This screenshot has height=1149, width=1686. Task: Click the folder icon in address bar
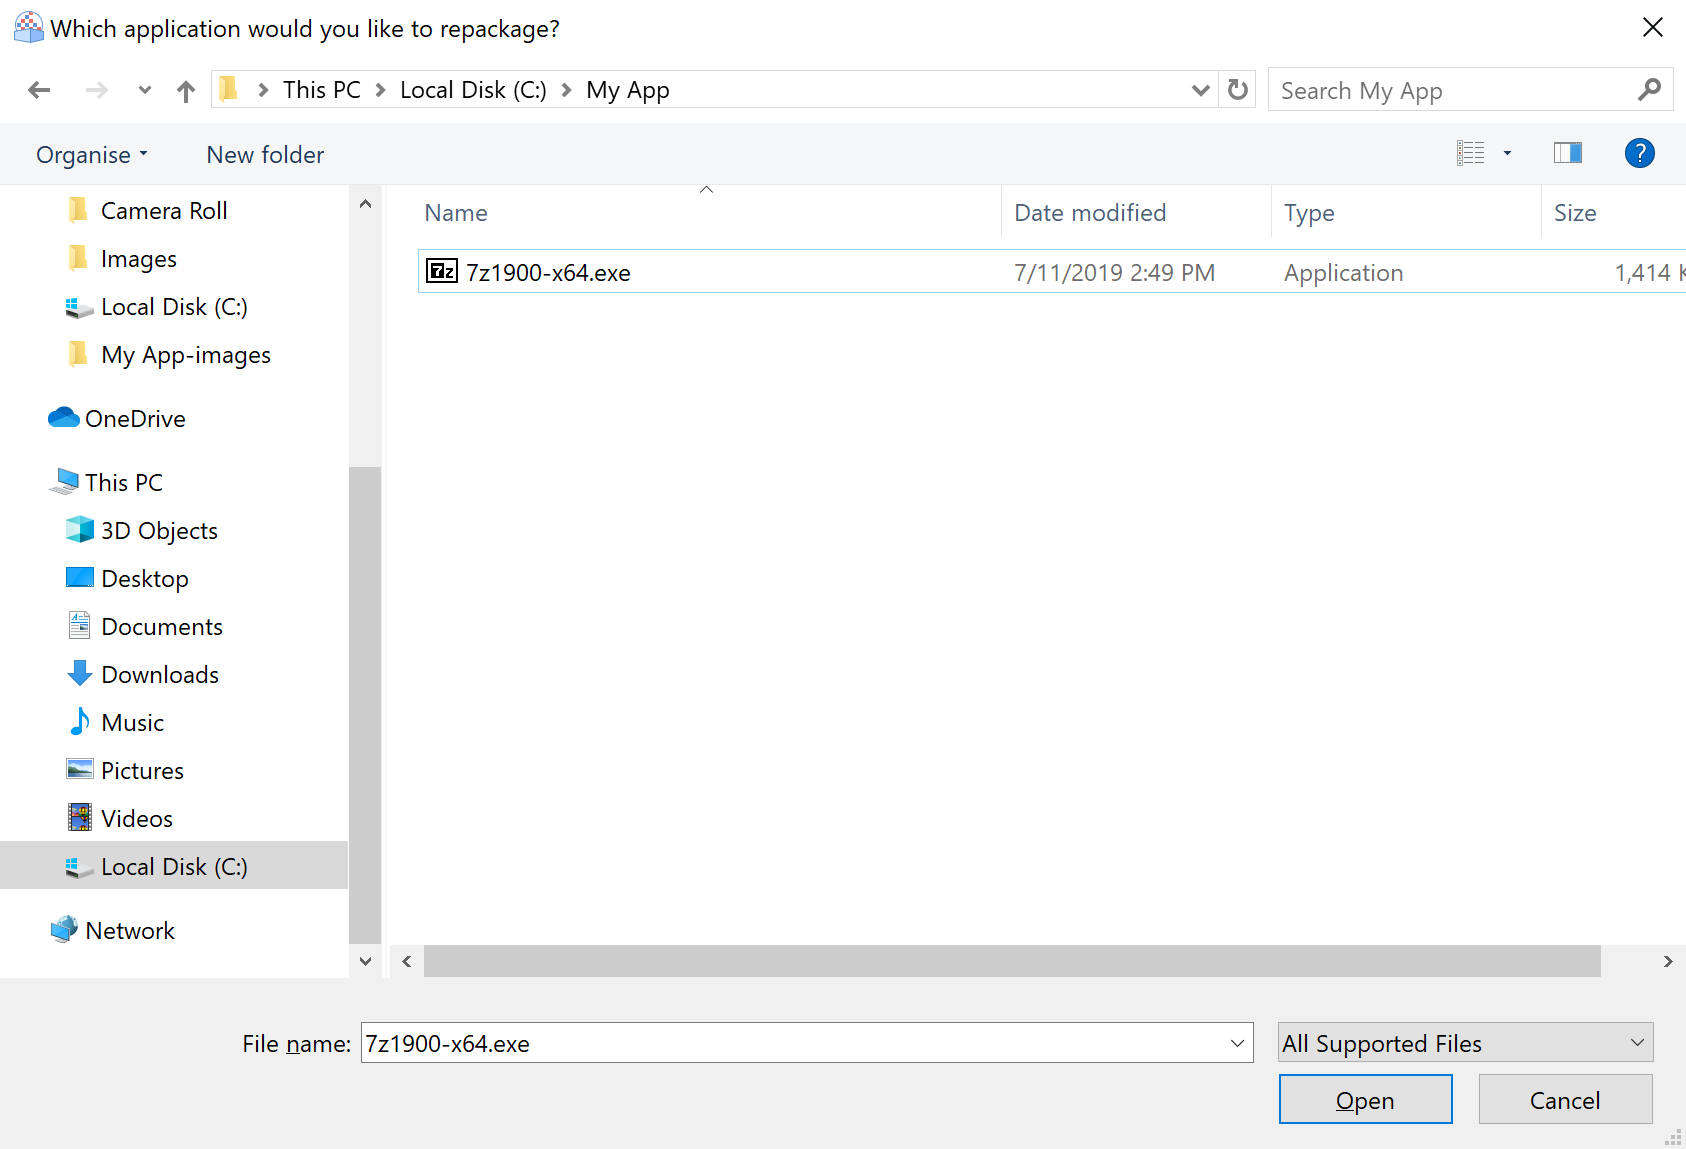(229, 89)
